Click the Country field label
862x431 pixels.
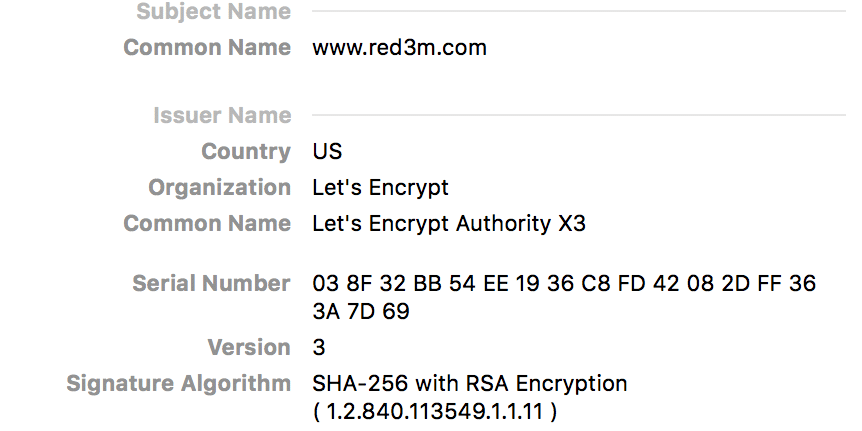coord(246,152)
